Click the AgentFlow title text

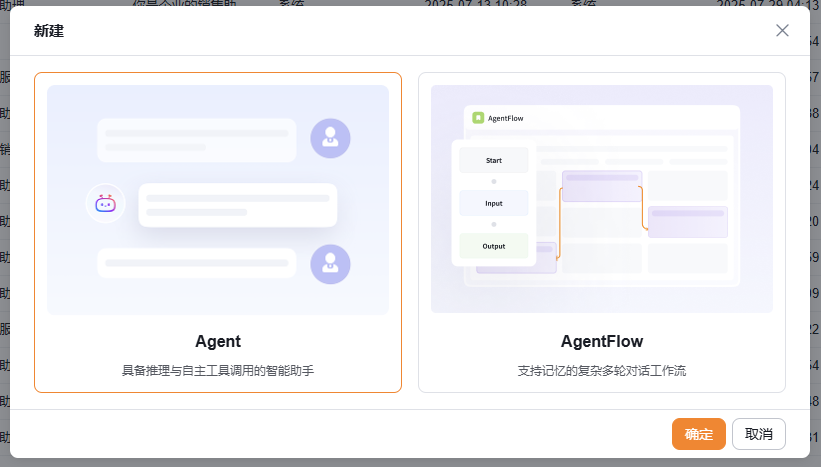(601, 341)
